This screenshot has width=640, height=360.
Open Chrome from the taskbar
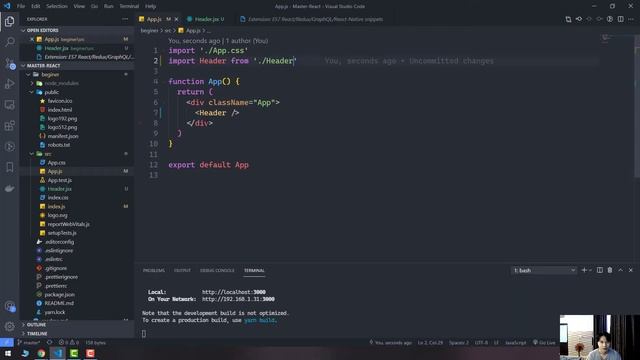click(x=41, y=353)
